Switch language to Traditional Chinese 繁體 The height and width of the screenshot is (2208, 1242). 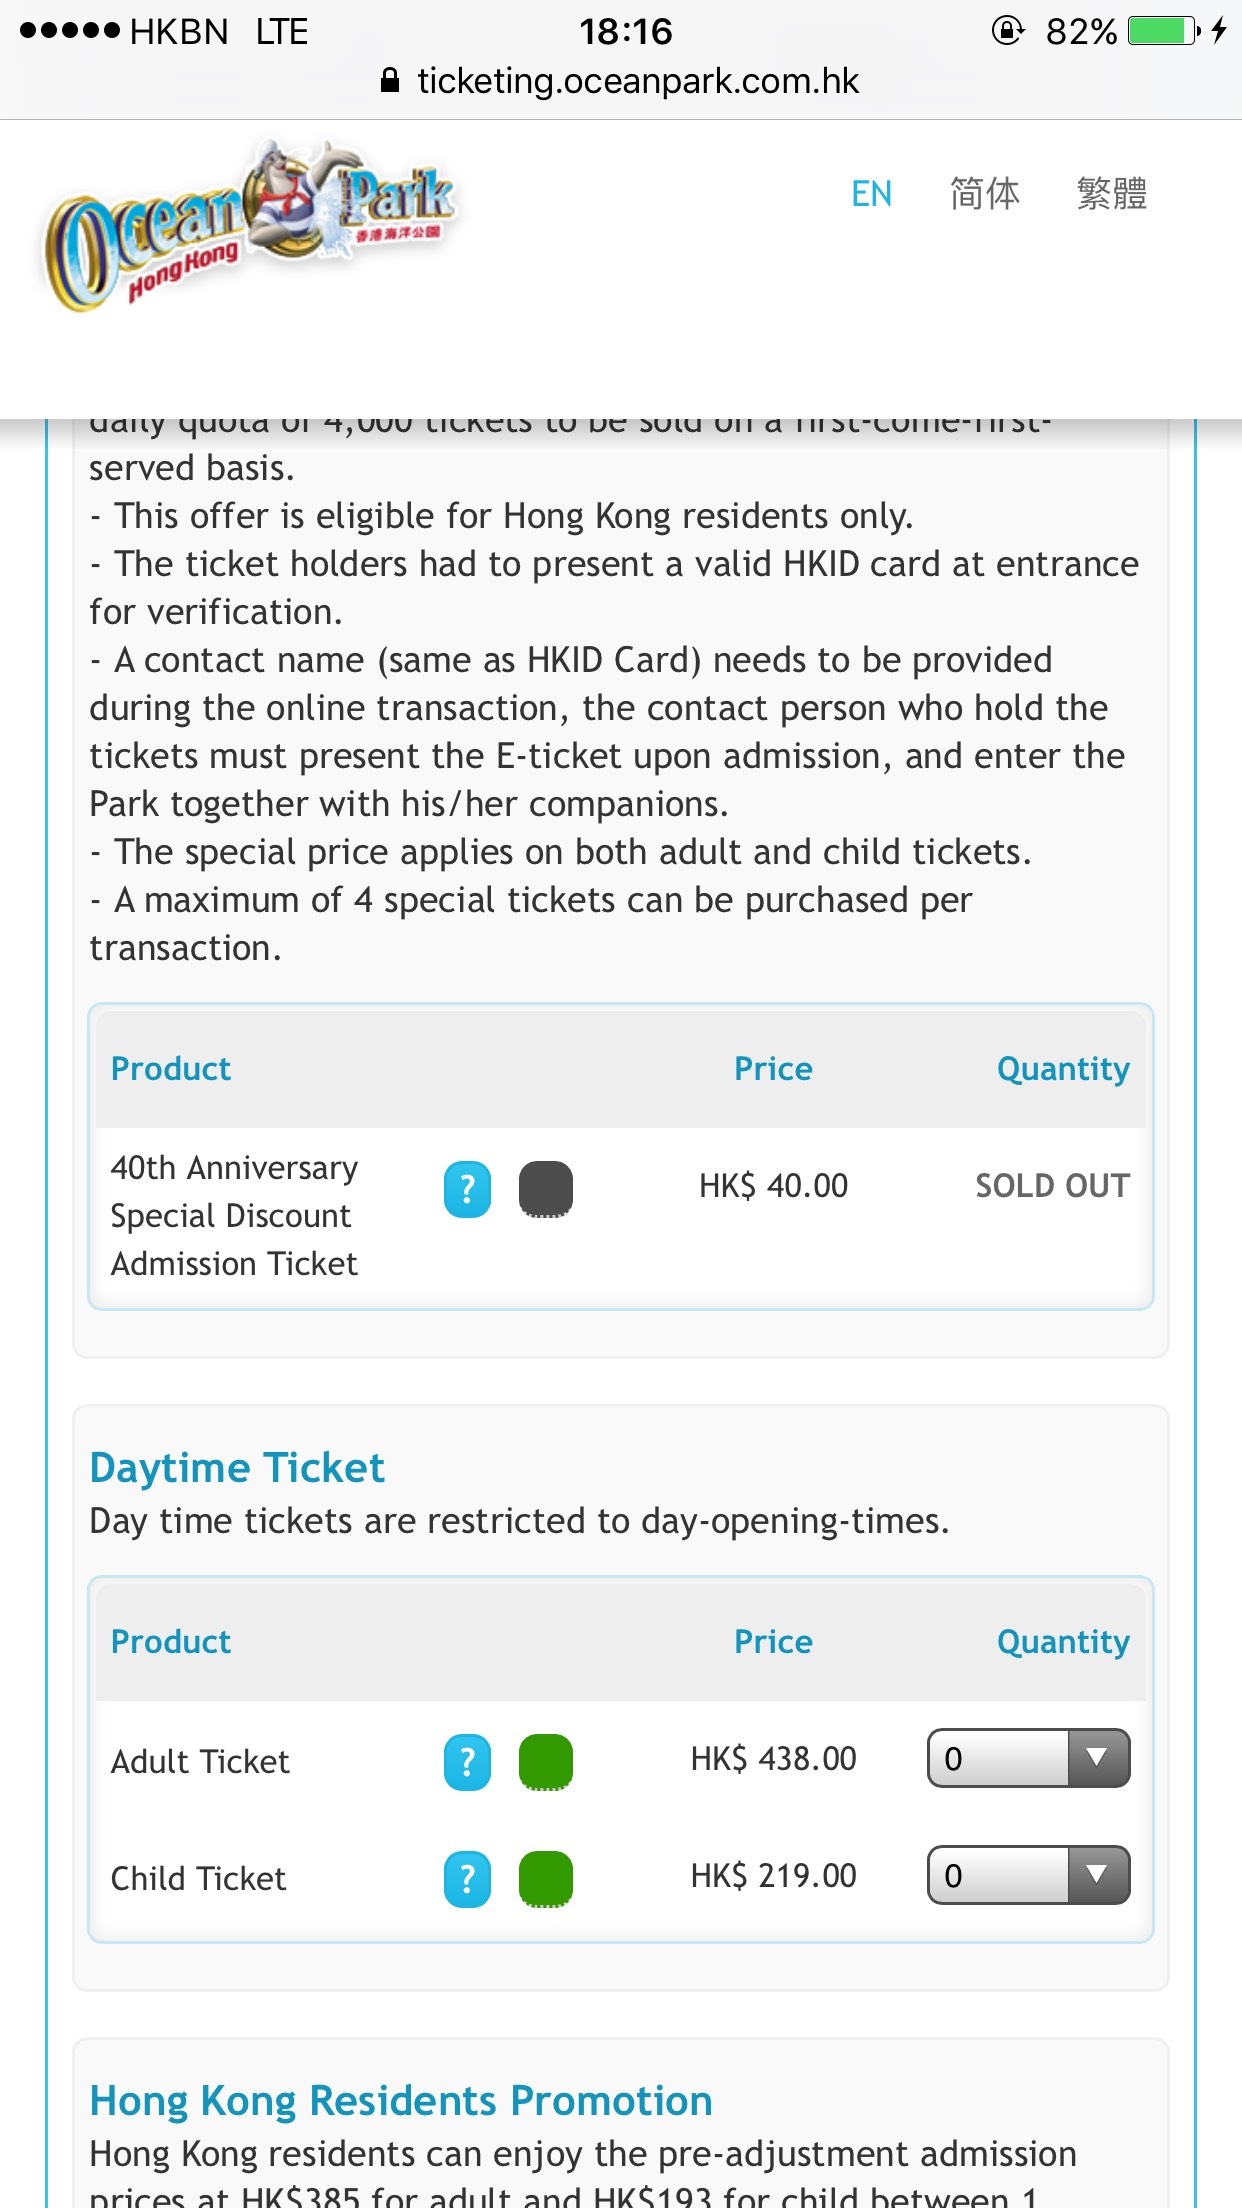pyautogui.click(x=1112, y=193)
